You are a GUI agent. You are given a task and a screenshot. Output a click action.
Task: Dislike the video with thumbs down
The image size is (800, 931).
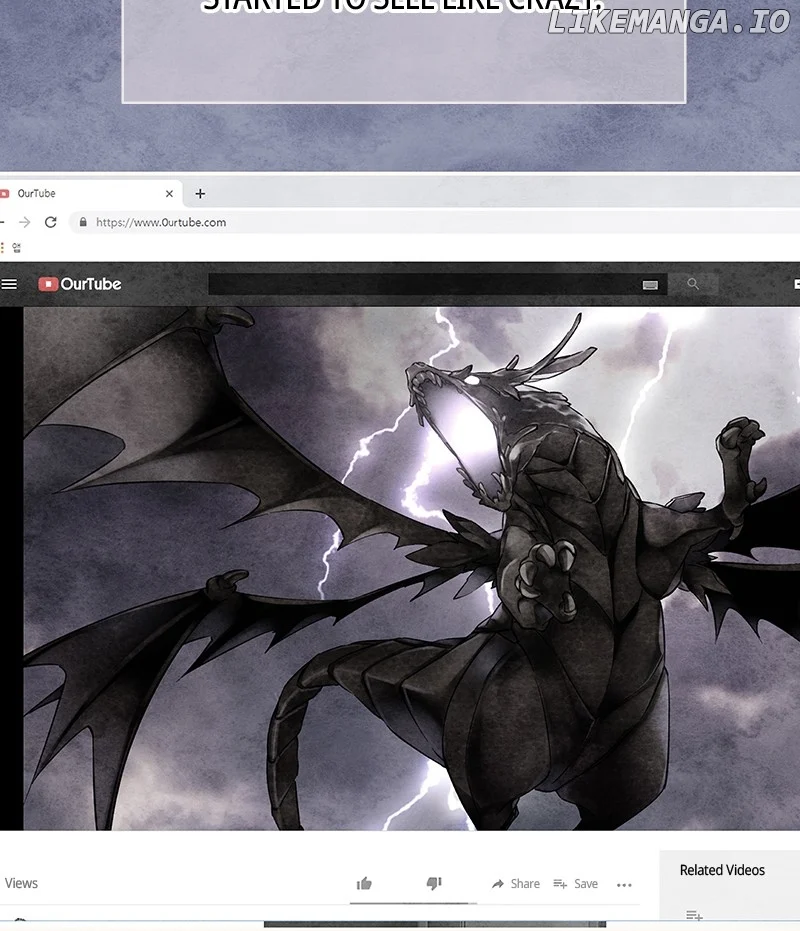click(x=434, y=883)
